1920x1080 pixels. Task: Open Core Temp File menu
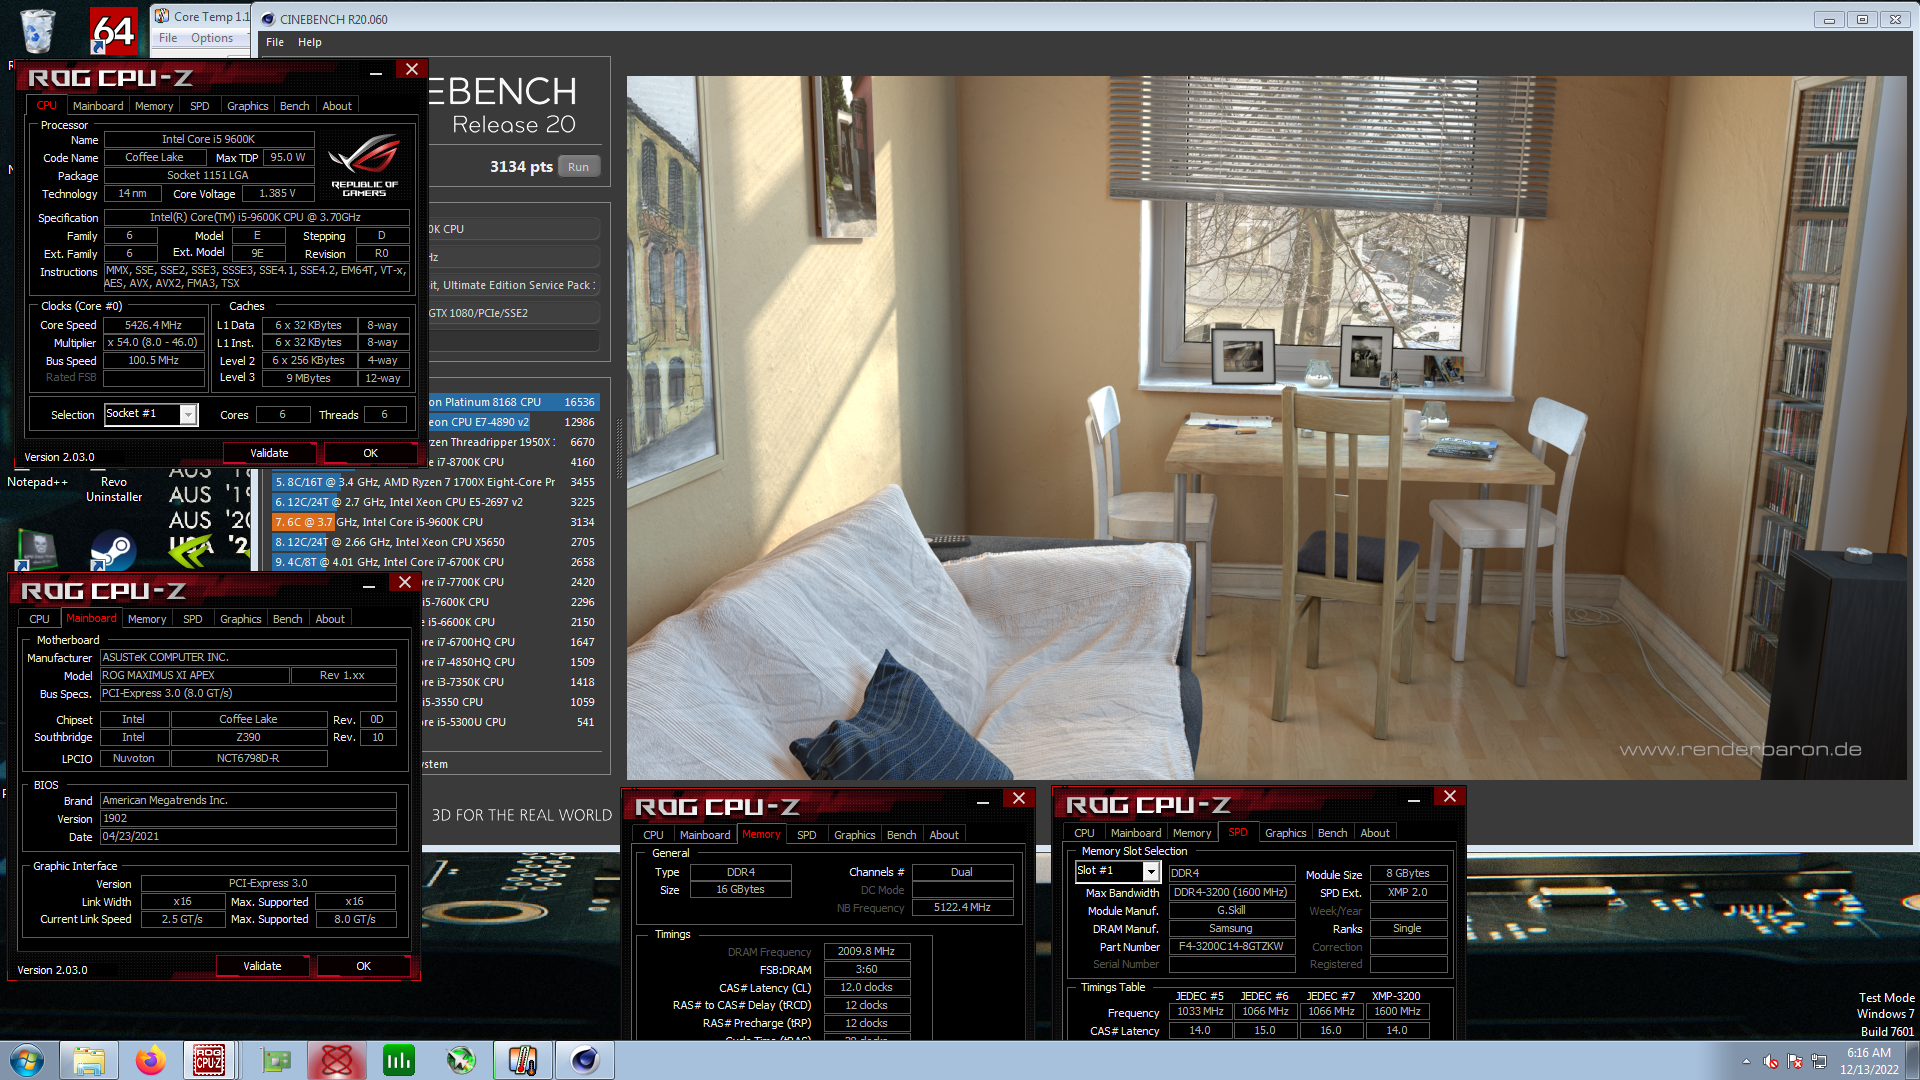pyautogui.click(x=168, y=38)
